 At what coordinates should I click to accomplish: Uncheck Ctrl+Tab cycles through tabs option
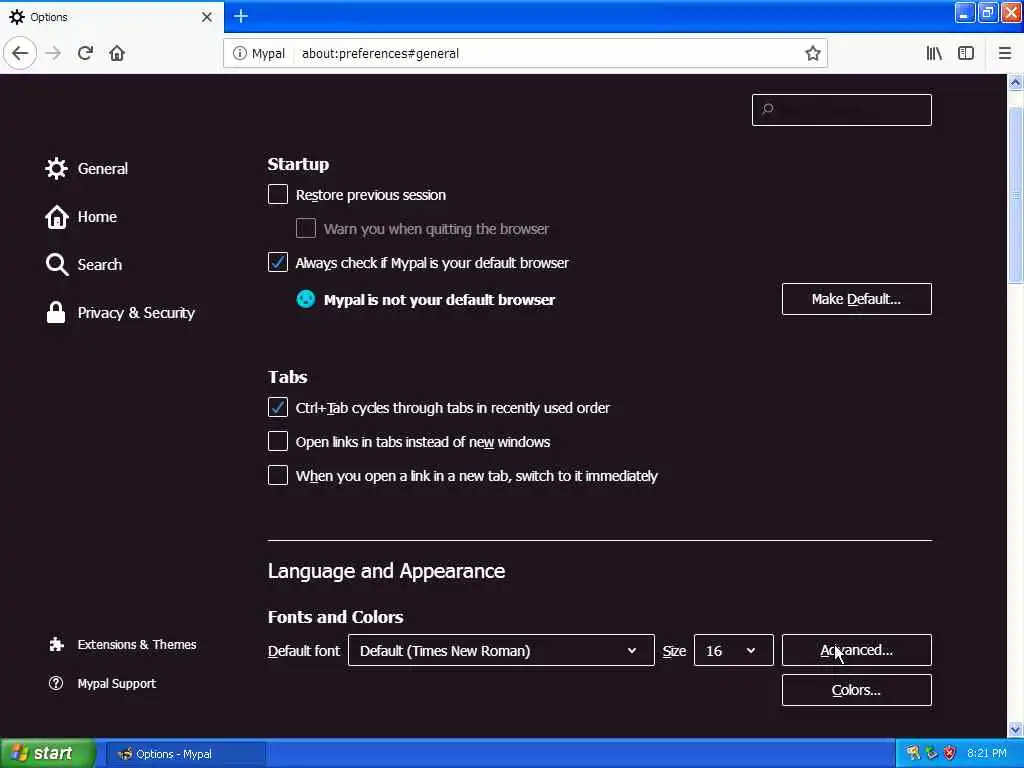pyautogui.click(x=278, y=407)
